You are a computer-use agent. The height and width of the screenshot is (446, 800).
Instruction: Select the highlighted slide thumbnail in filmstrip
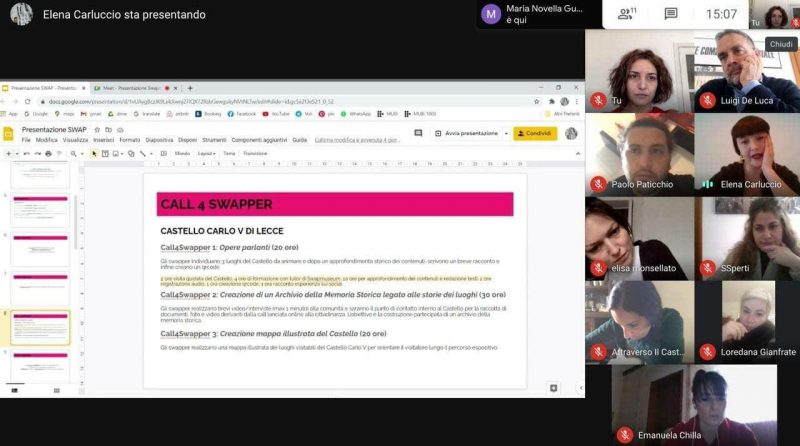[40, 328]
